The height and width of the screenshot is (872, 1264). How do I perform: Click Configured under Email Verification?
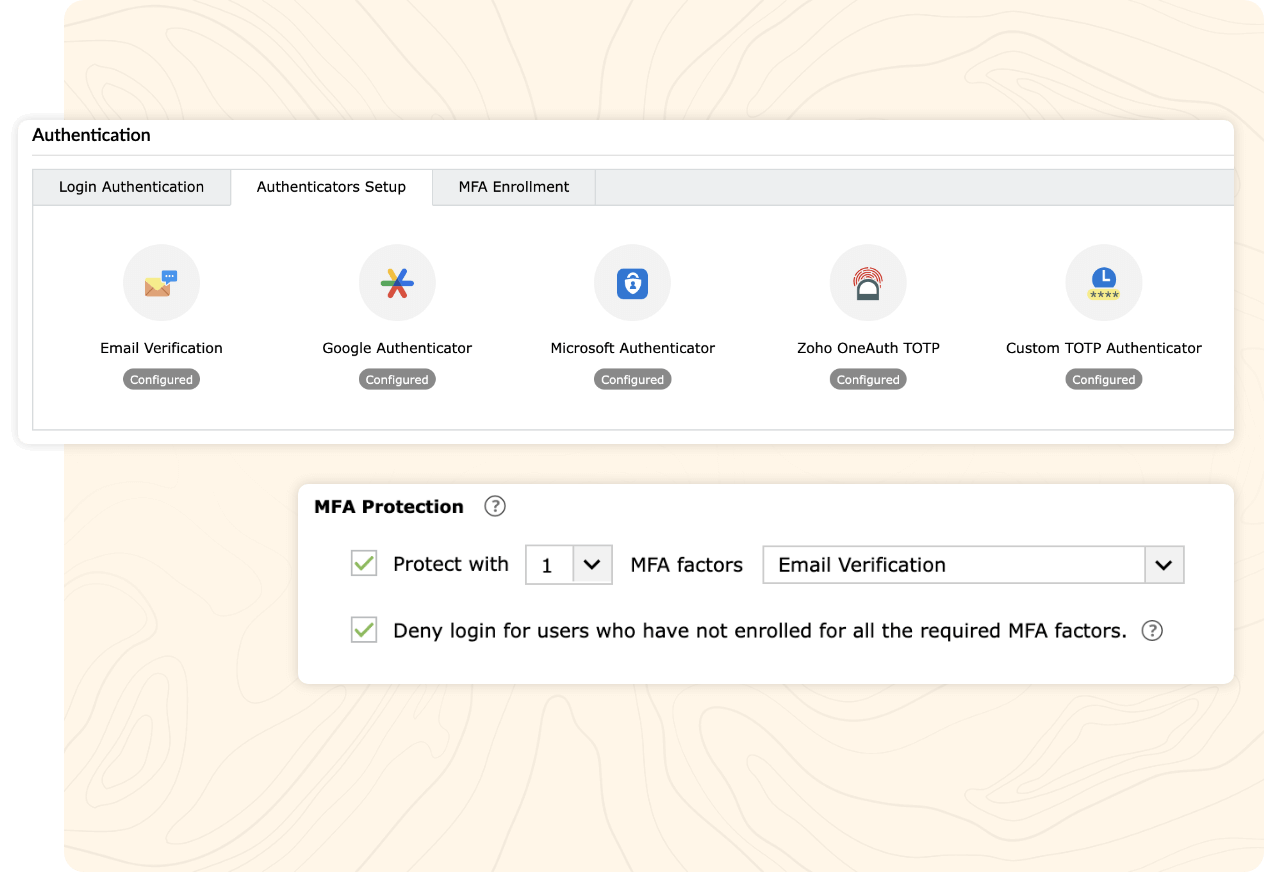(x=161, y=379)
